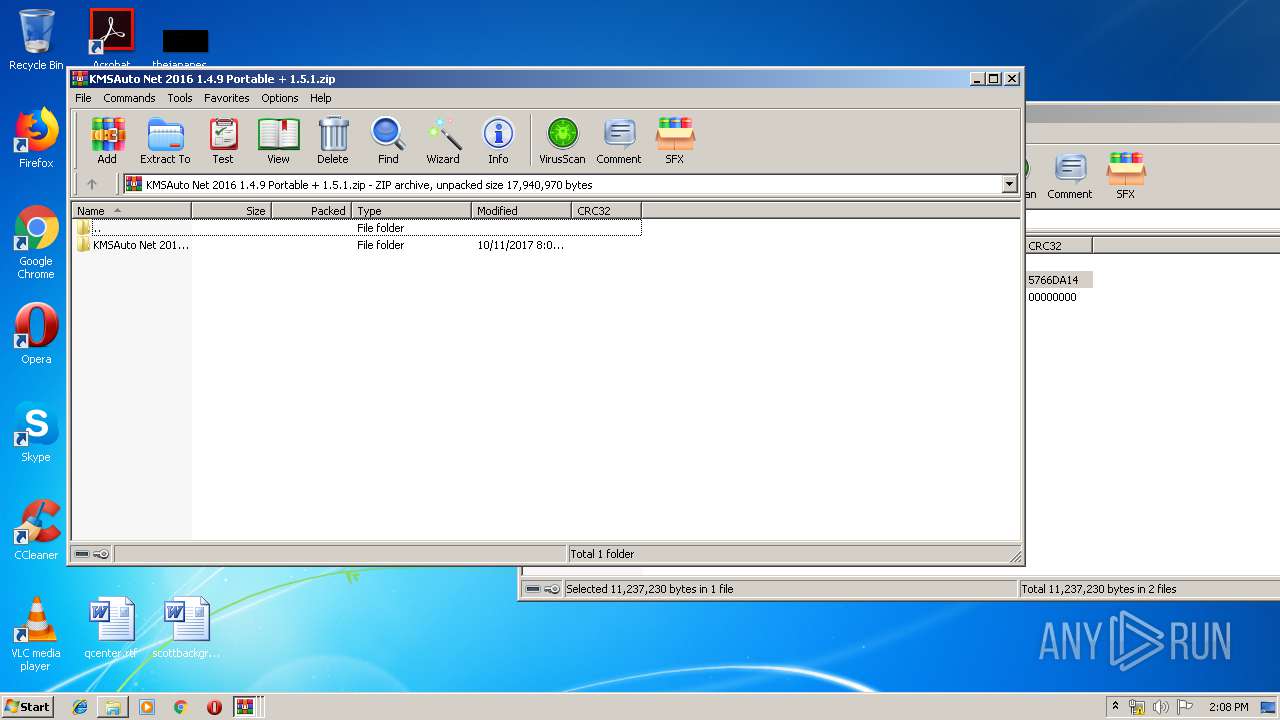Click the Start button
This screenshot has height=720, width=1280.
(x=27, y=706)
